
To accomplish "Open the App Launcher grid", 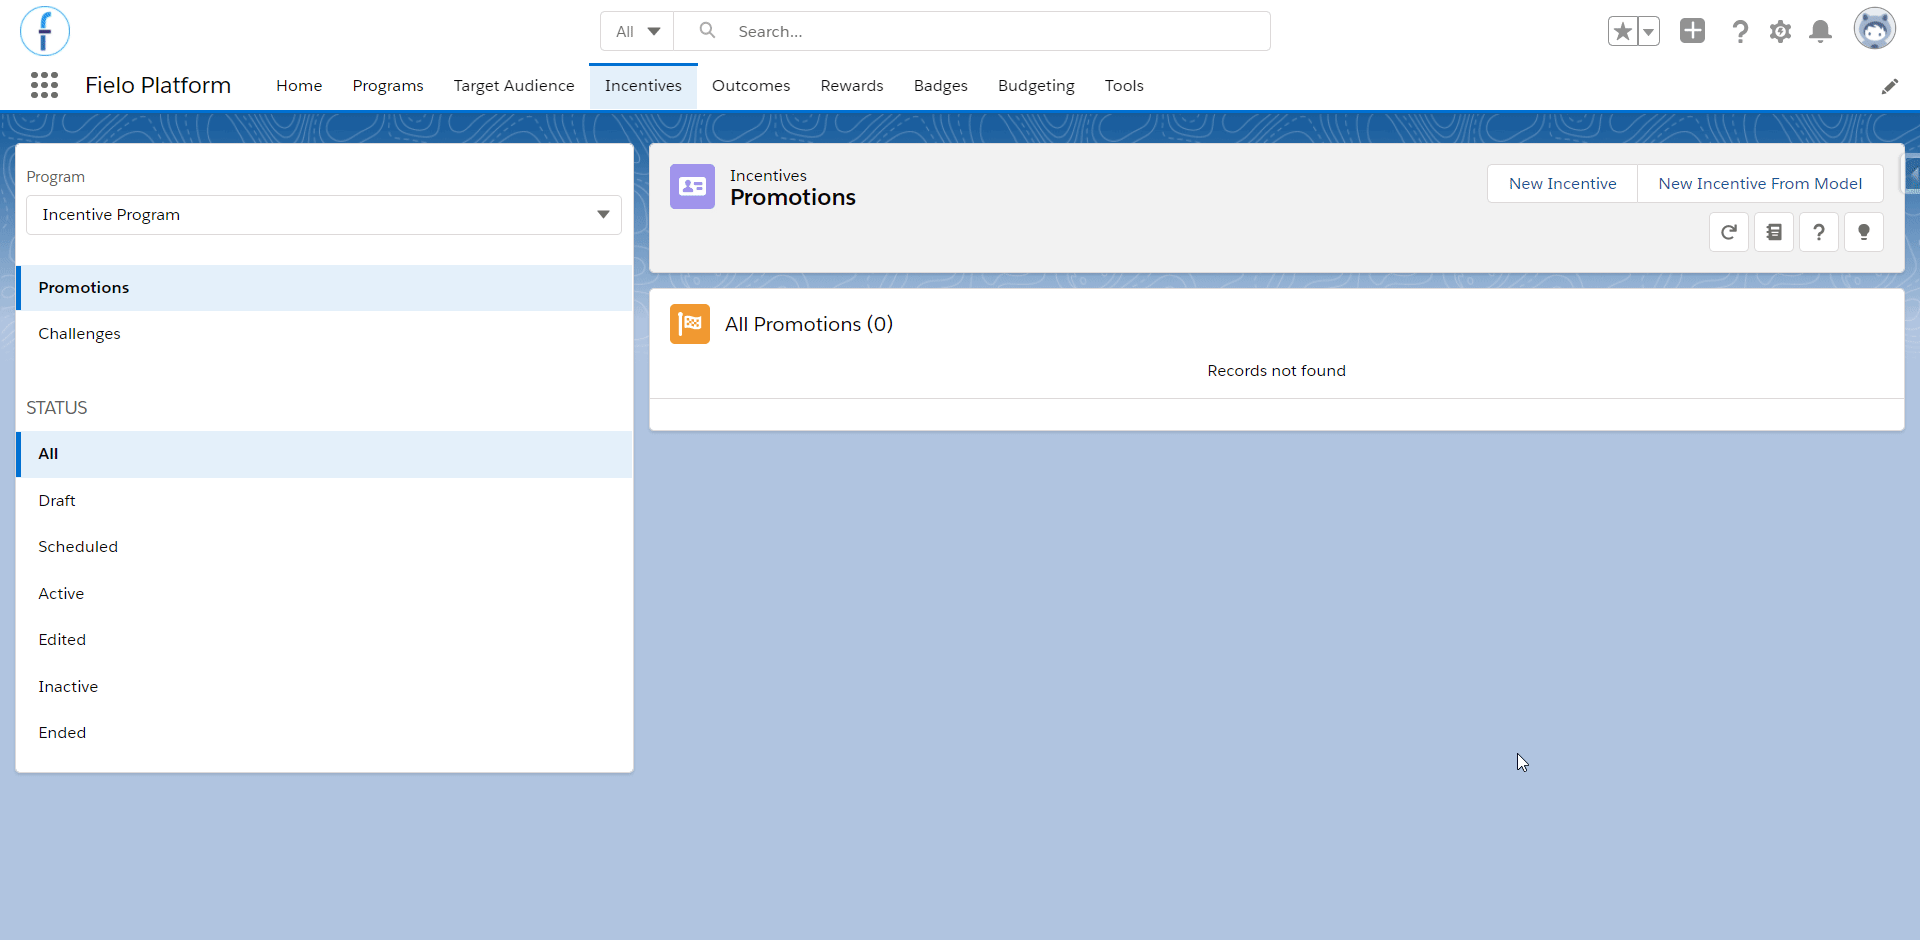I will point(44,85).
